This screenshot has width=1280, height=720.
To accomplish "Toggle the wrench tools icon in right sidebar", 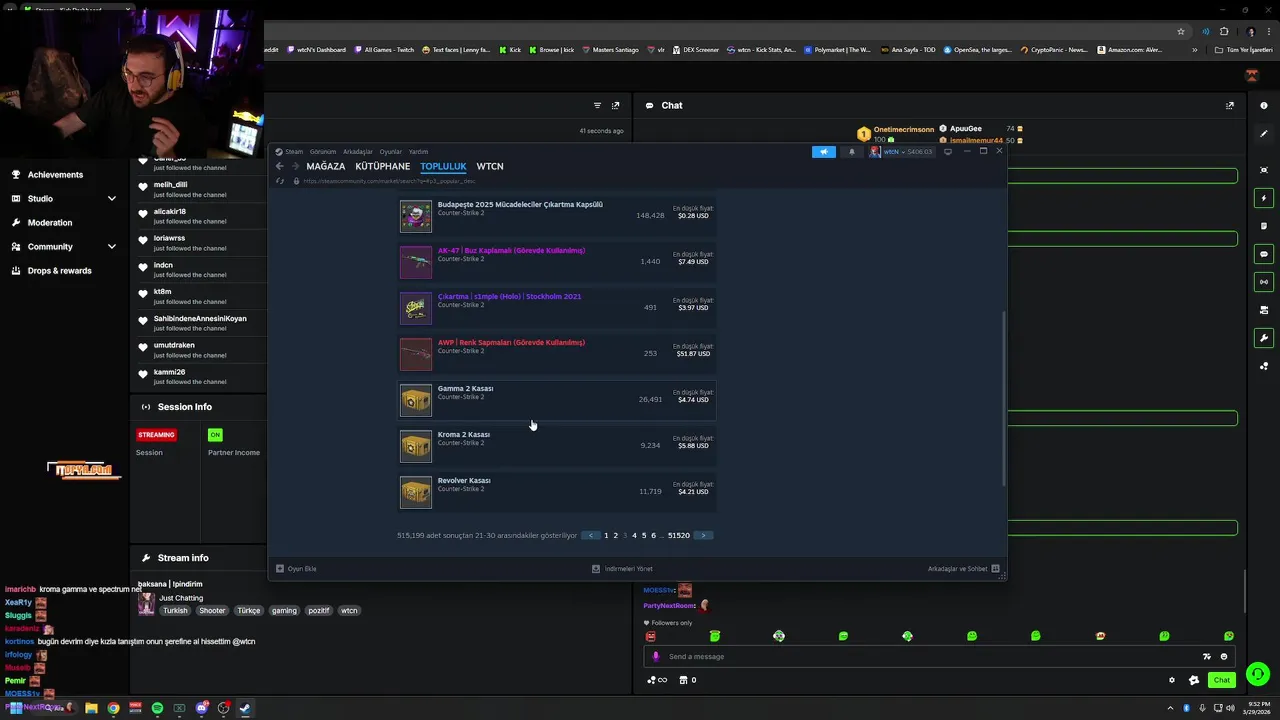I will pyautogui.click(x=1264, y=338).
